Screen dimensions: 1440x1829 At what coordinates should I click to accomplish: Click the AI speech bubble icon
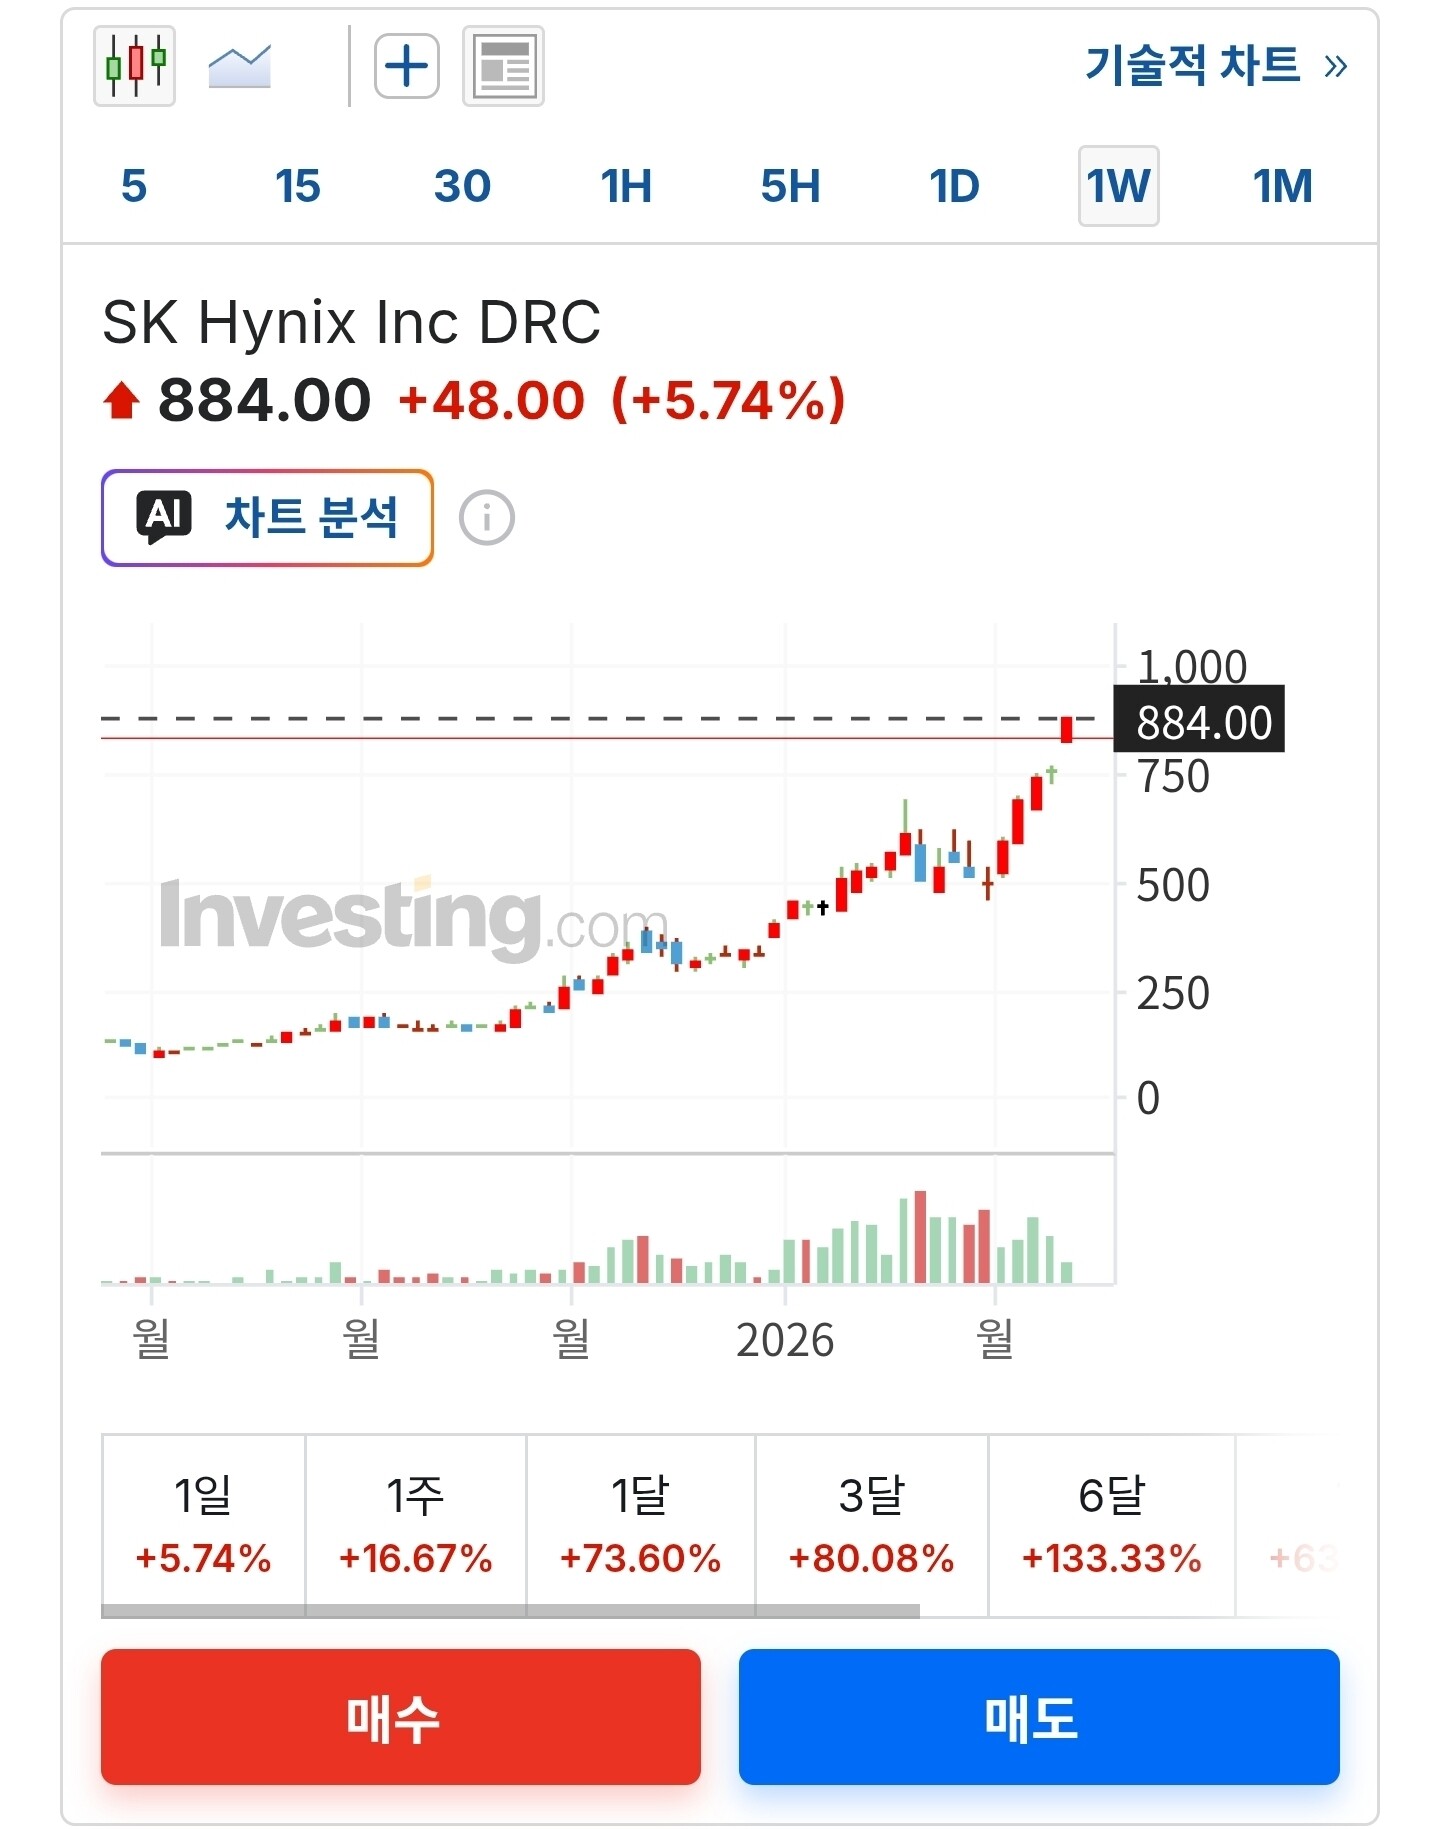coord(164,517)
